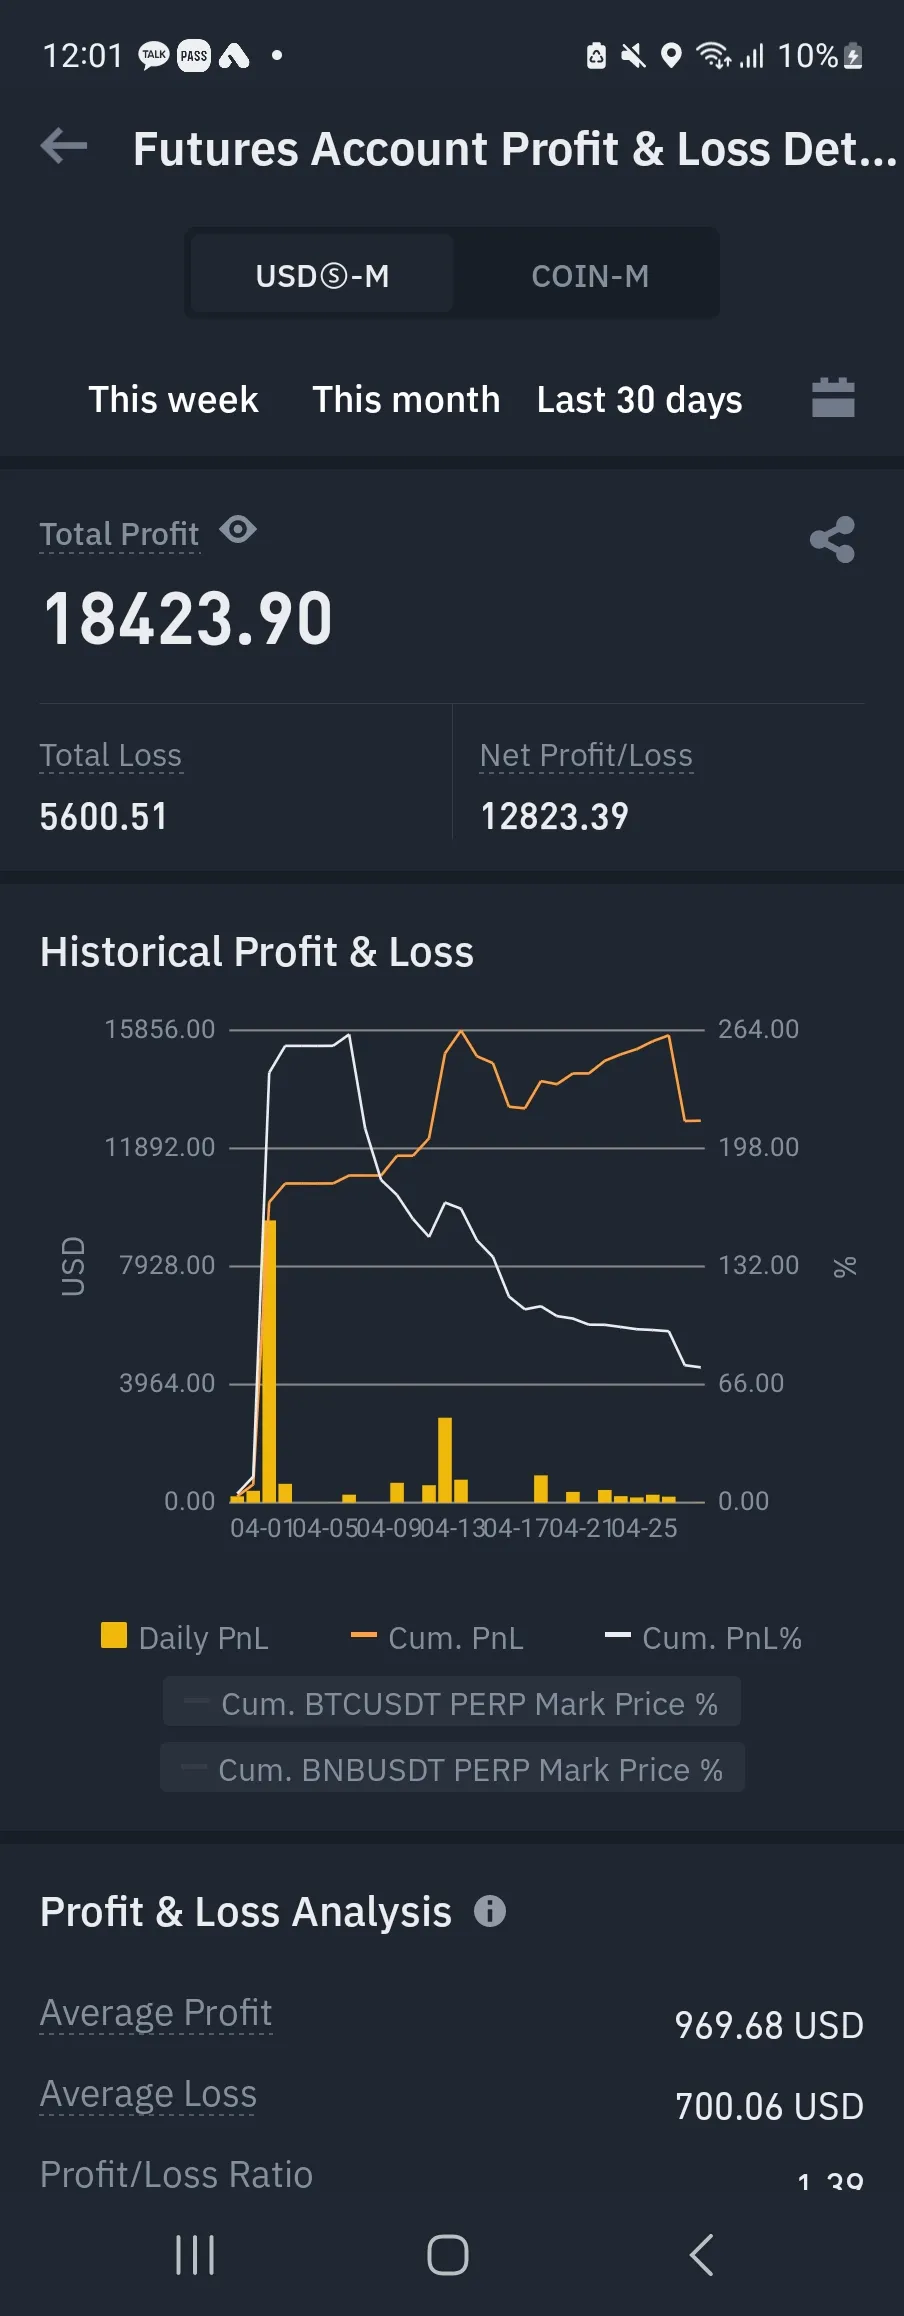This screenshot has width=904, height=2316.
Task: Tap the share icon
Action: (832, 540)
